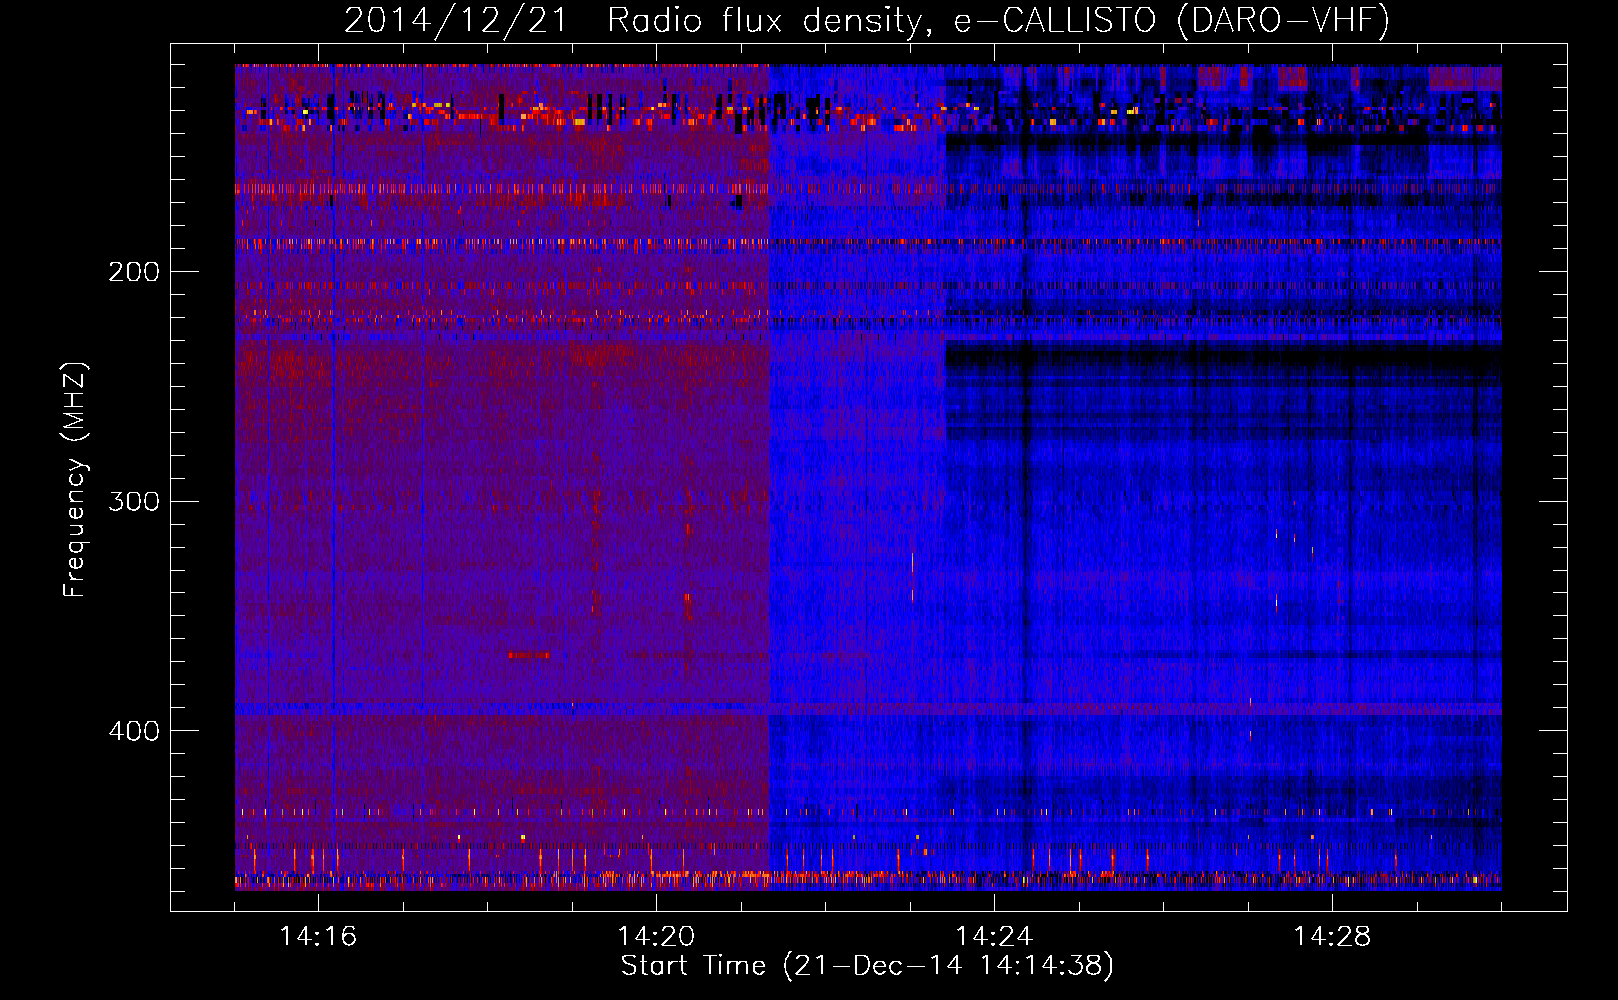This screenshot has width=1618, height=1000.
Task: Click the 'Start Time (21-Dec-14 14:14:38)' label
Action: 867,966
